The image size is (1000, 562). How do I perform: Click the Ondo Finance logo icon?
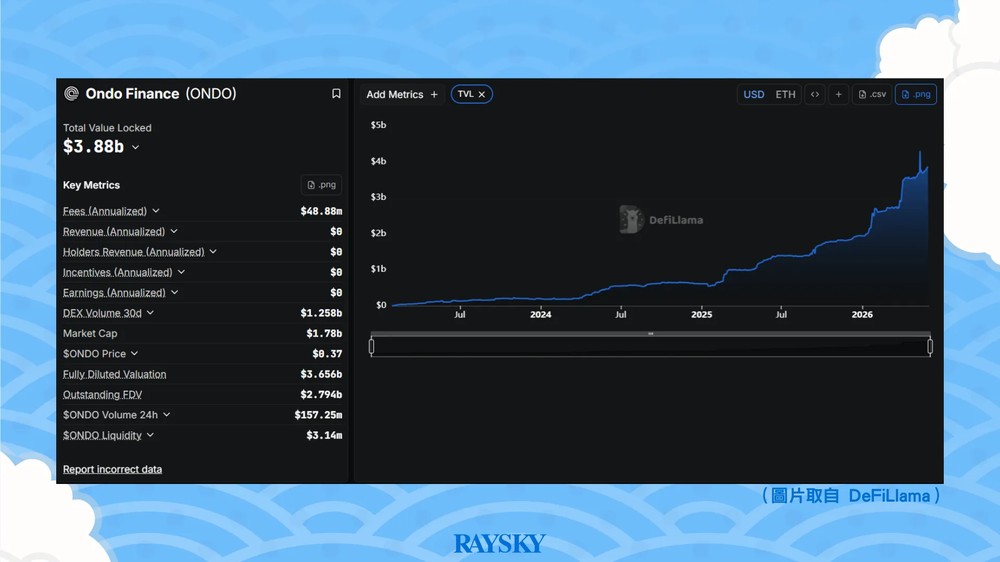pyautogui.click(x=71, y=94)
